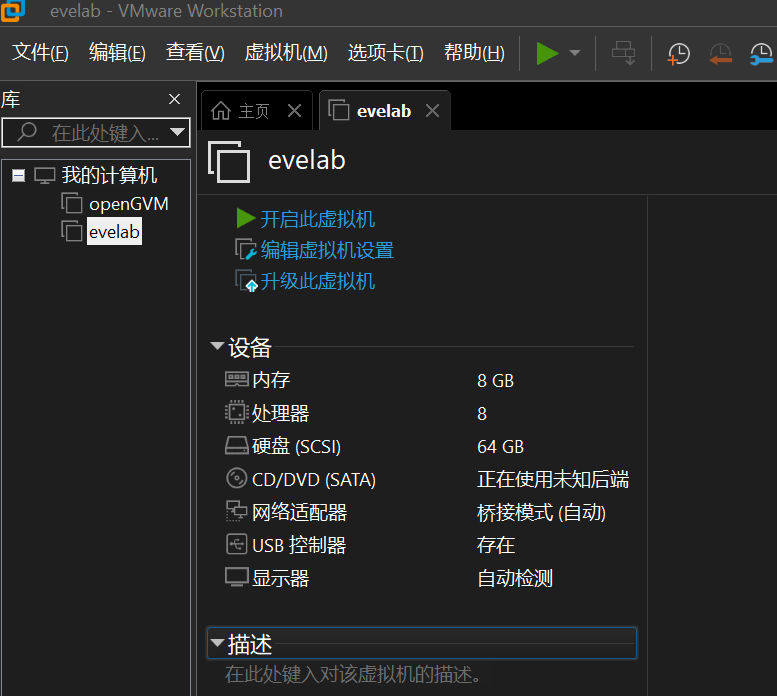
Task: Collapse the 我的计算机 tree node
Action: [x=18, y=176]
